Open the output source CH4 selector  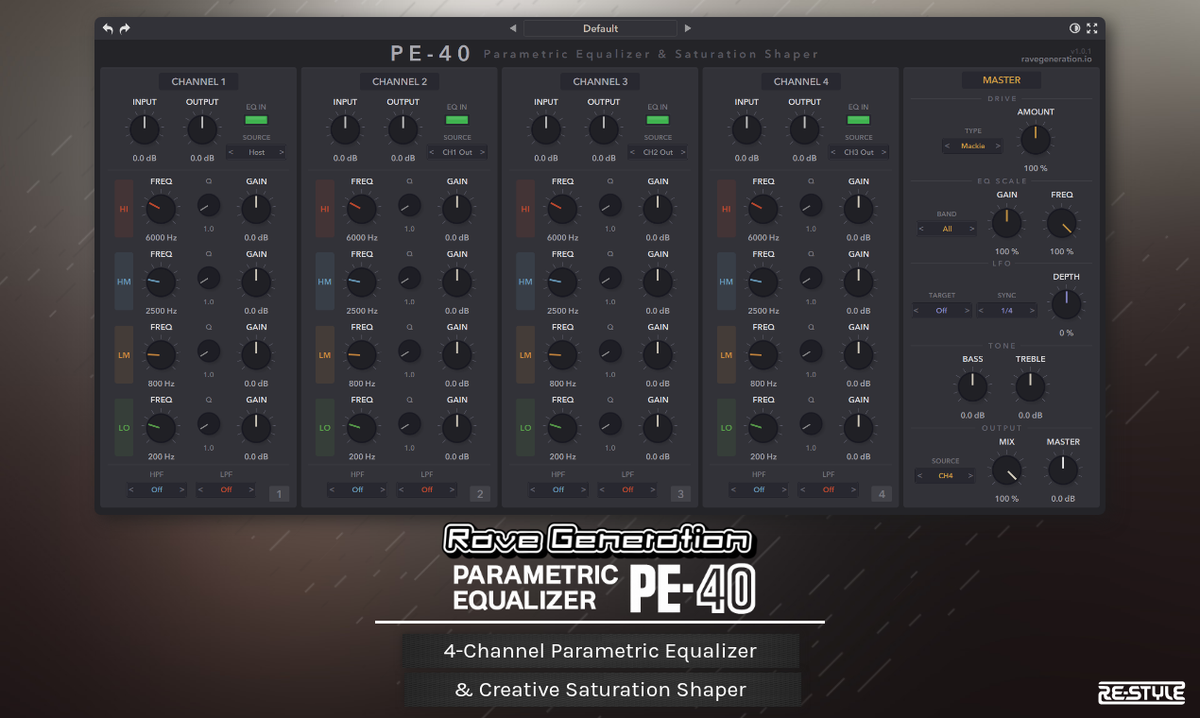click(945, 476)
